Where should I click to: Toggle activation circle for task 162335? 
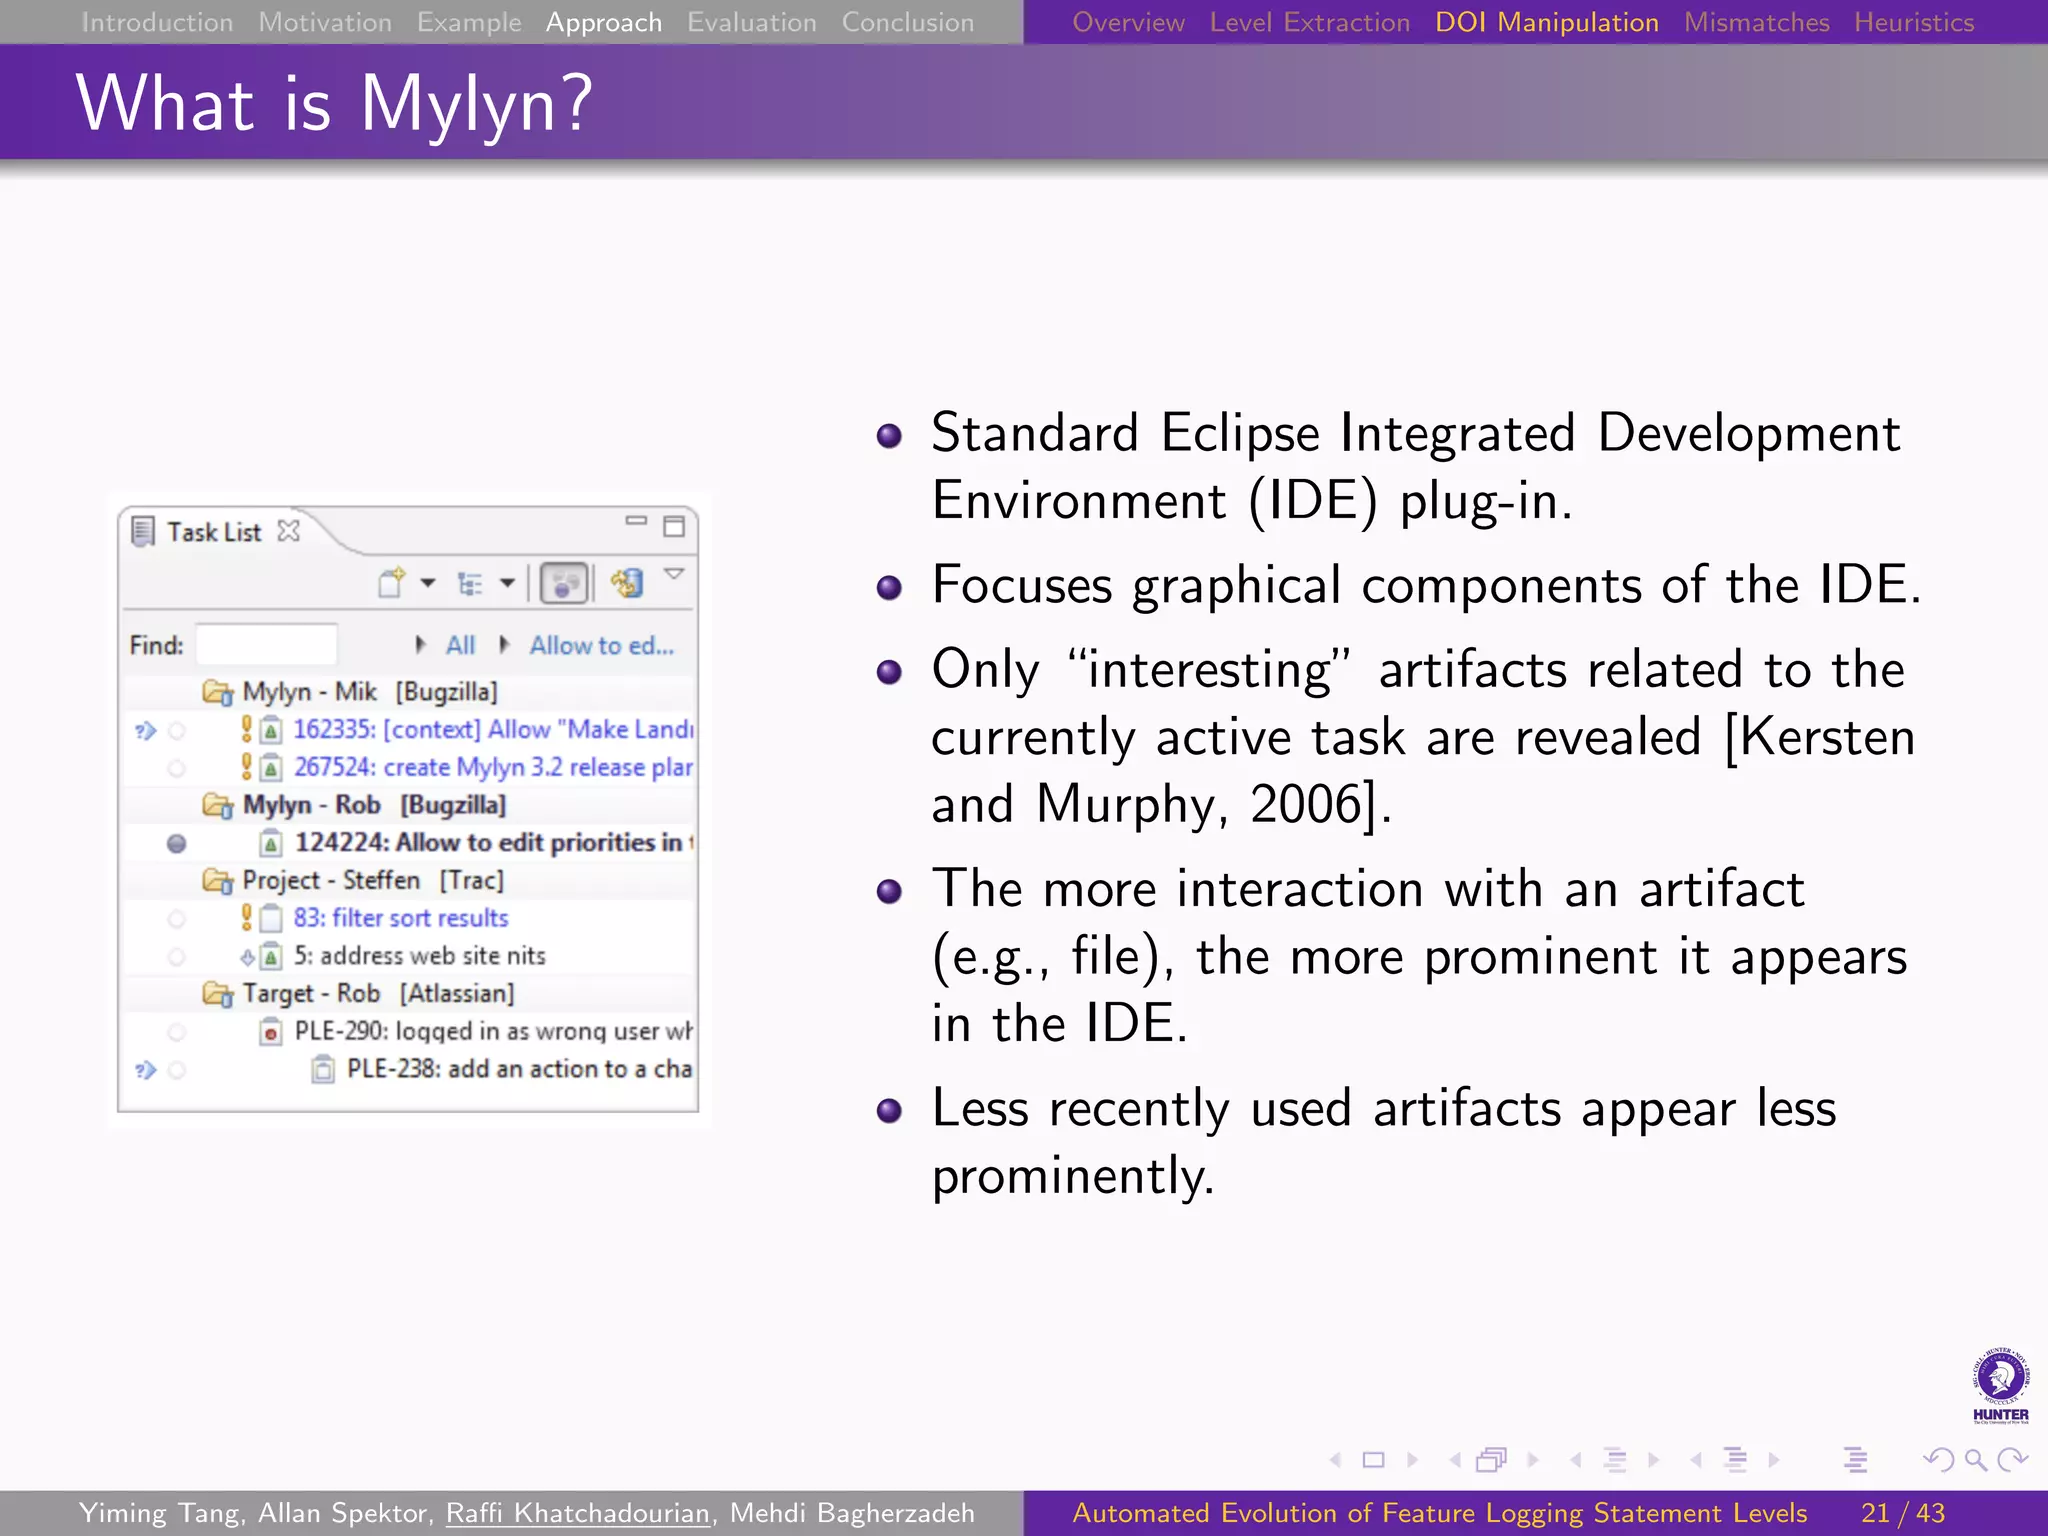(x=177, y=731)
